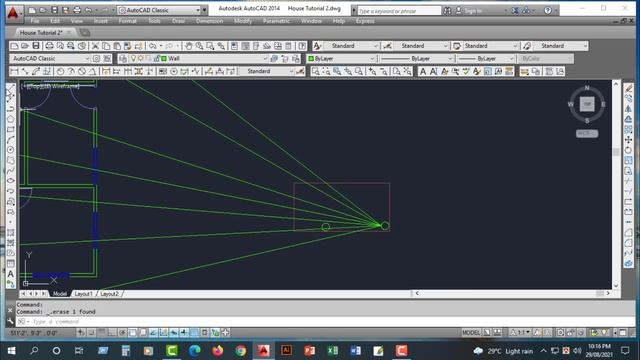Viewport: 640px width, 360px height.
Task: Click the 2D Wireframe viewport label
Action: [59, 86]
